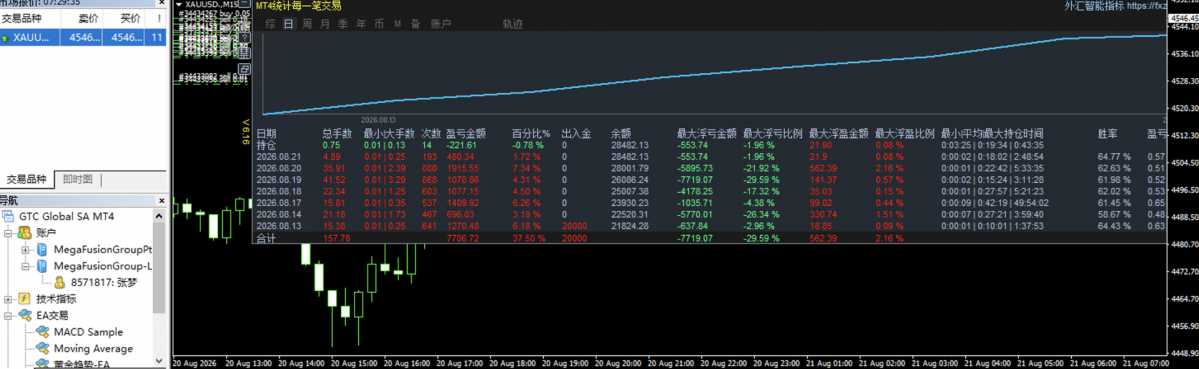Click the GTC Global SA MT4 icon
Image resolution: width=1199 pixels, height=369 pixels.
(x=8, y=217)
